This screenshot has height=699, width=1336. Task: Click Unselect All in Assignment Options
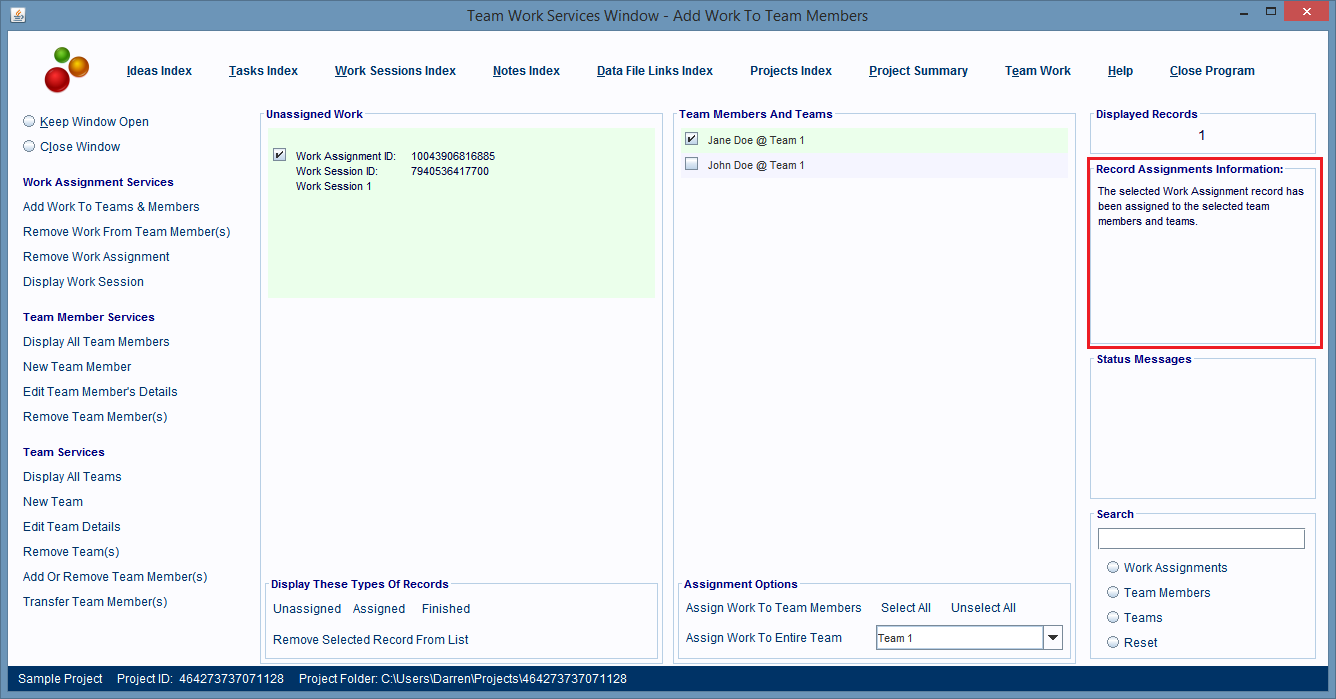point(983,608)
